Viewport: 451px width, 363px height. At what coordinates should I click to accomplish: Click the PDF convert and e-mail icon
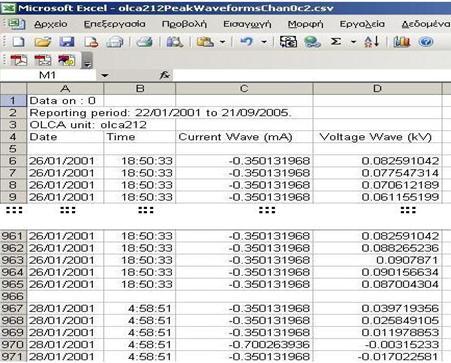pos(43,60)
